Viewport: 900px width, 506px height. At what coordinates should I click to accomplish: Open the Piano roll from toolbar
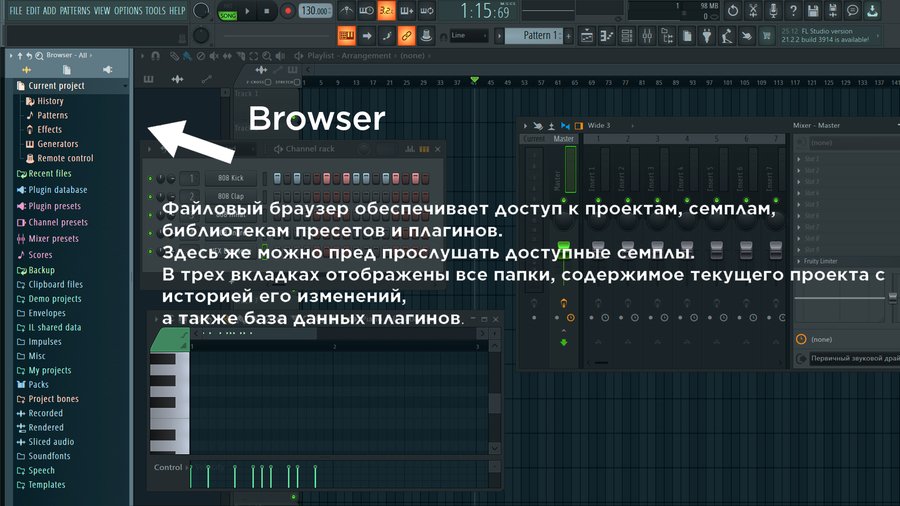tap(607, 36)
